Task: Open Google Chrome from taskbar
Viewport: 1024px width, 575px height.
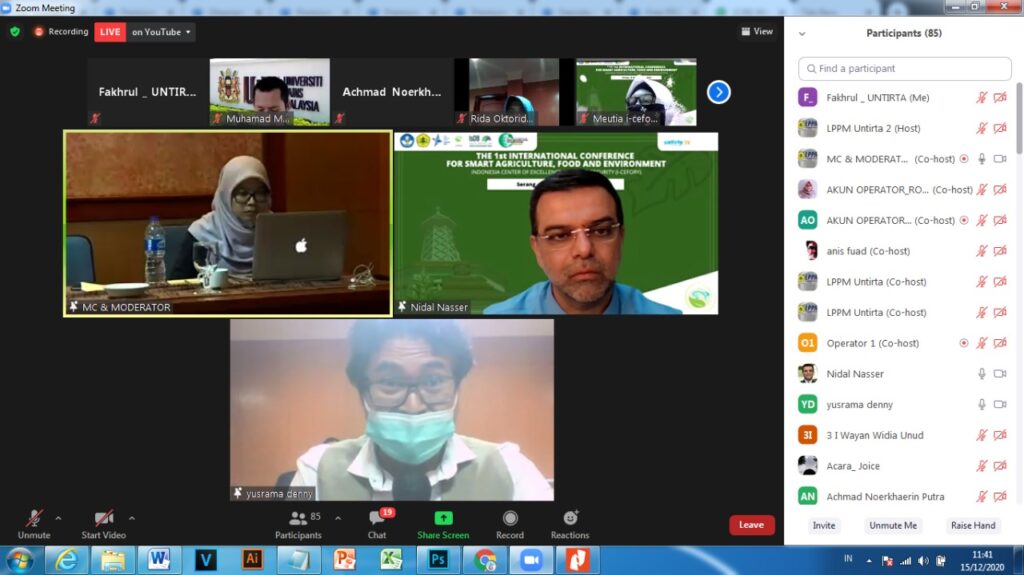Action: point(484,560)
